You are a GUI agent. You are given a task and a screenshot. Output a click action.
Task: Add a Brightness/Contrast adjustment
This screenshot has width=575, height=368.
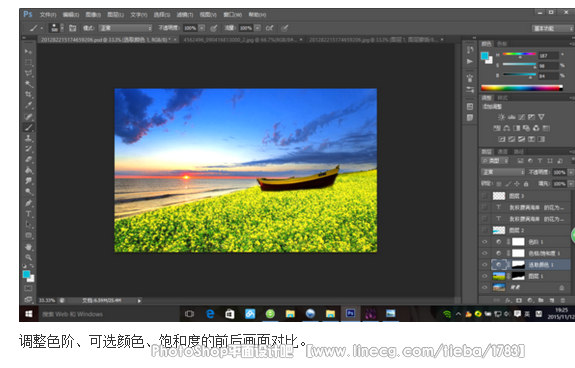pyautogui.click(x=501, y=117)
